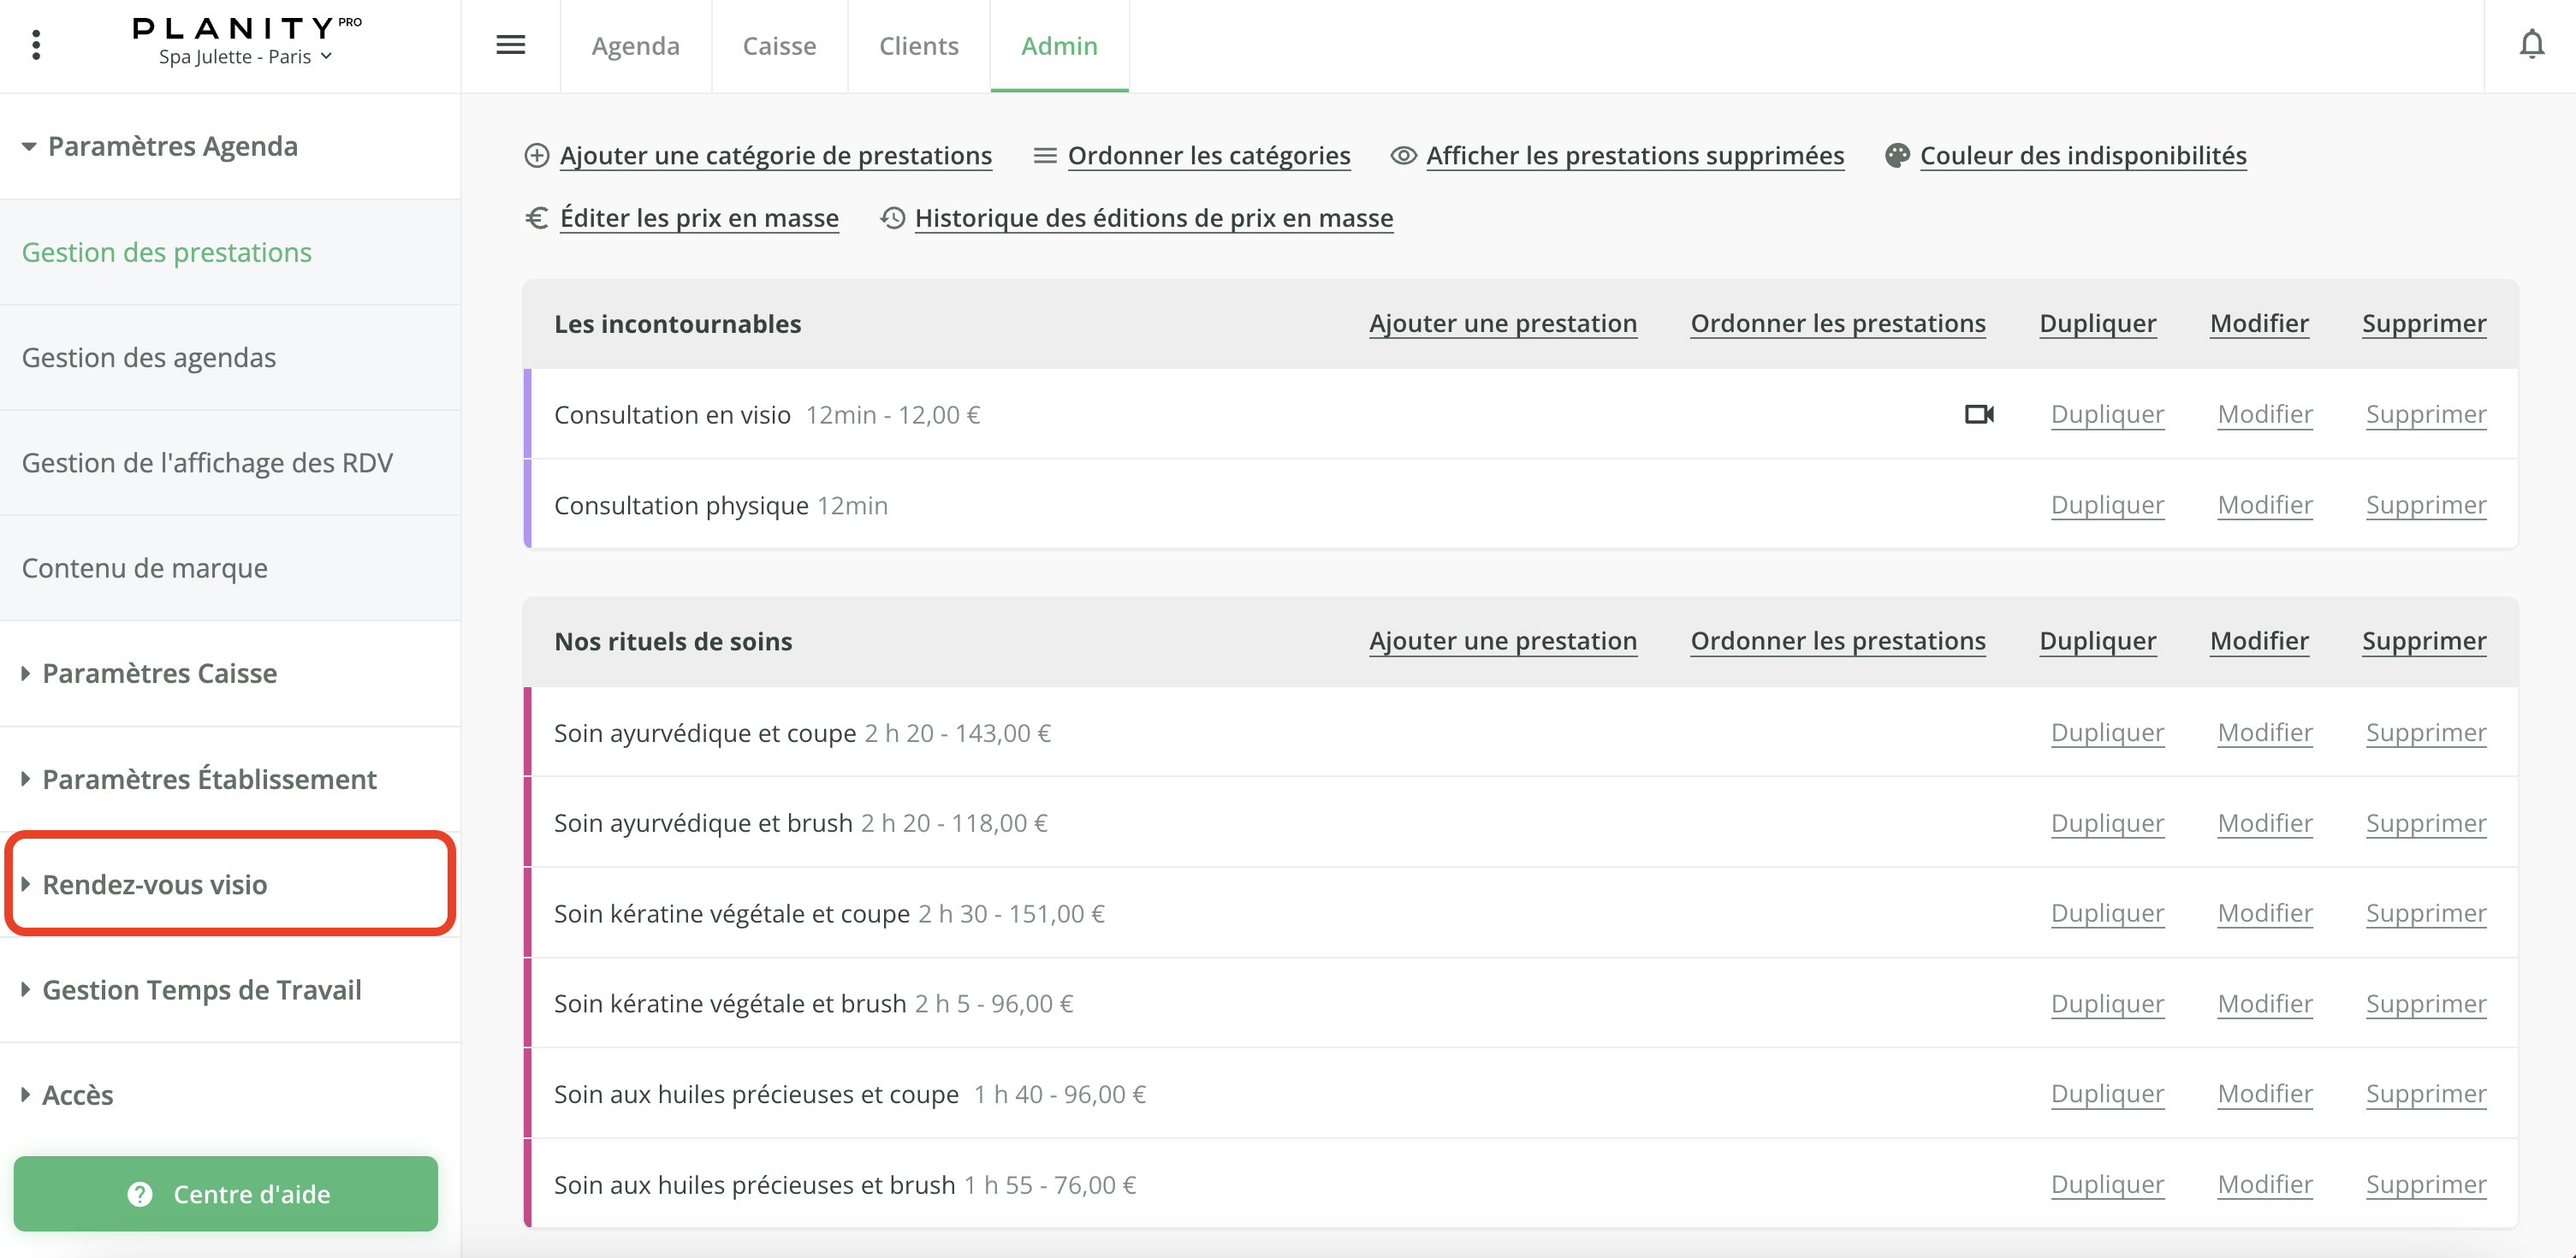Click the euro icon for mass pricing
Screen dimensions: 2576x1258
[537, 218]
